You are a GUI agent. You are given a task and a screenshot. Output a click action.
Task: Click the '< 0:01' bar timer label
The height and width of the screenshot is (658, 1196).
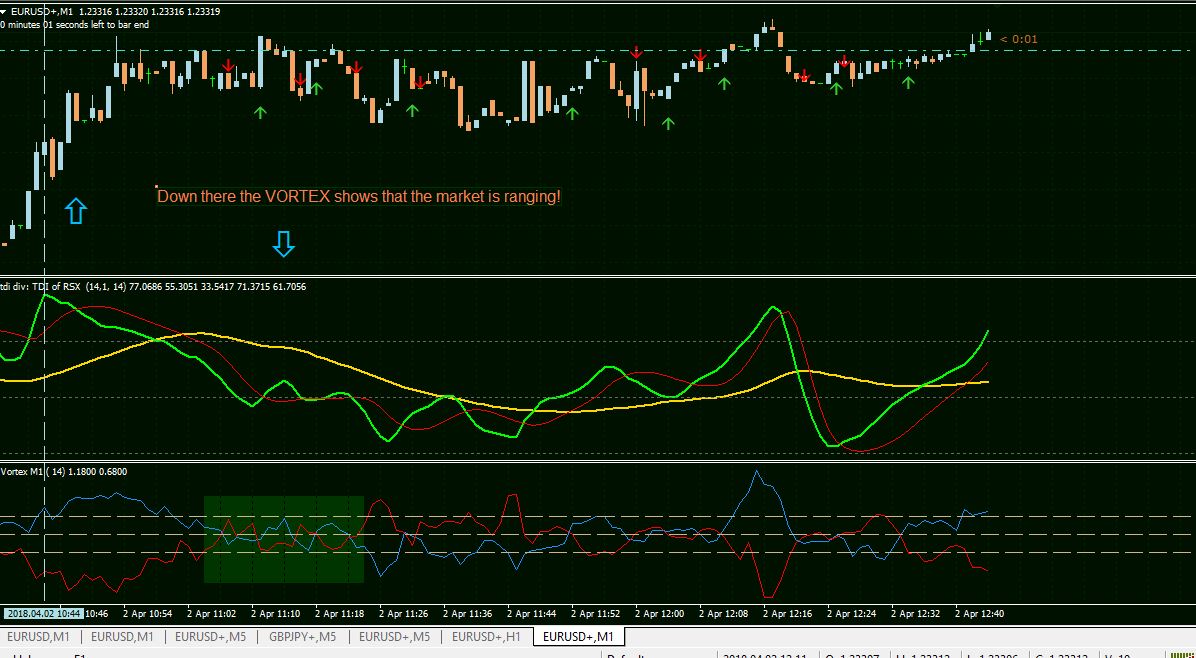coord(1018,40)
